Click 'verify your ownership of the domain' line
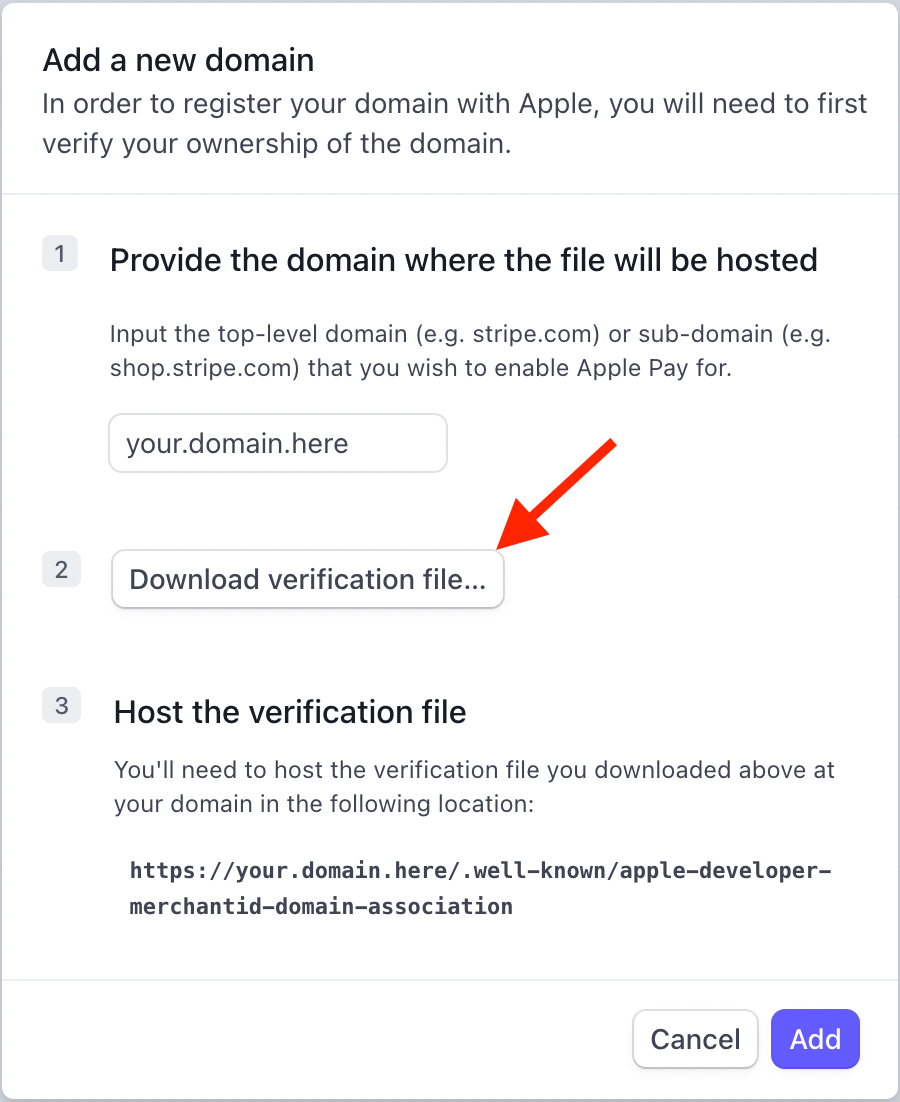 (x=277, y=144)
